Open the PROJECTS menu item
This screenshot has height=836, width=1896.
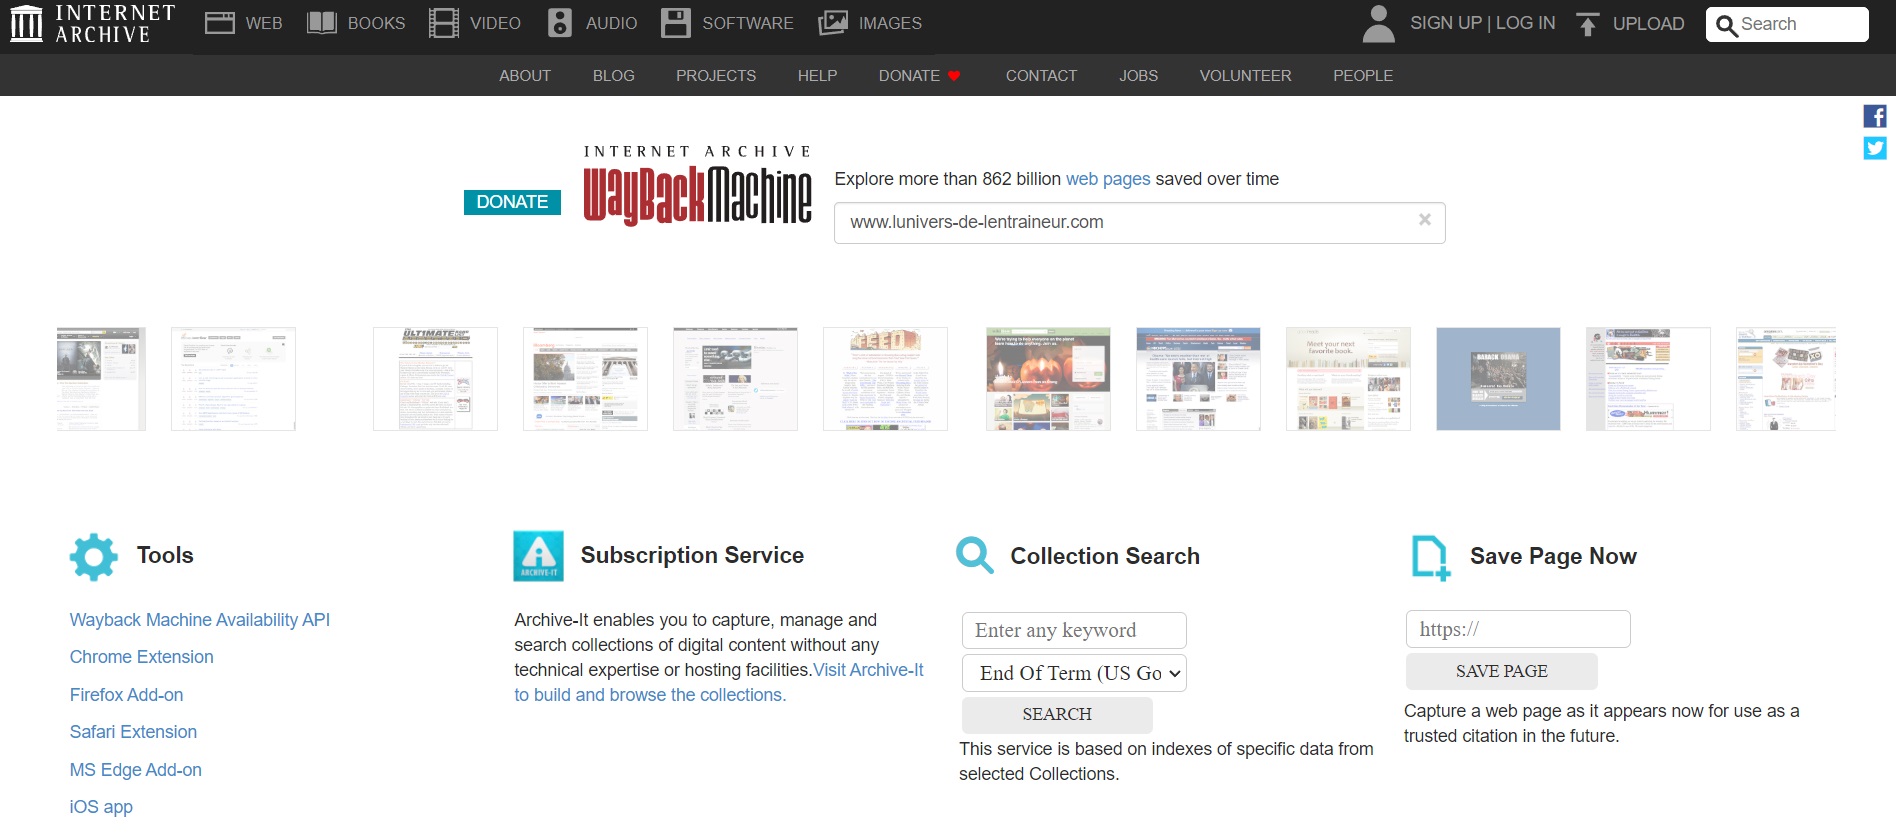tap(716, 76)
